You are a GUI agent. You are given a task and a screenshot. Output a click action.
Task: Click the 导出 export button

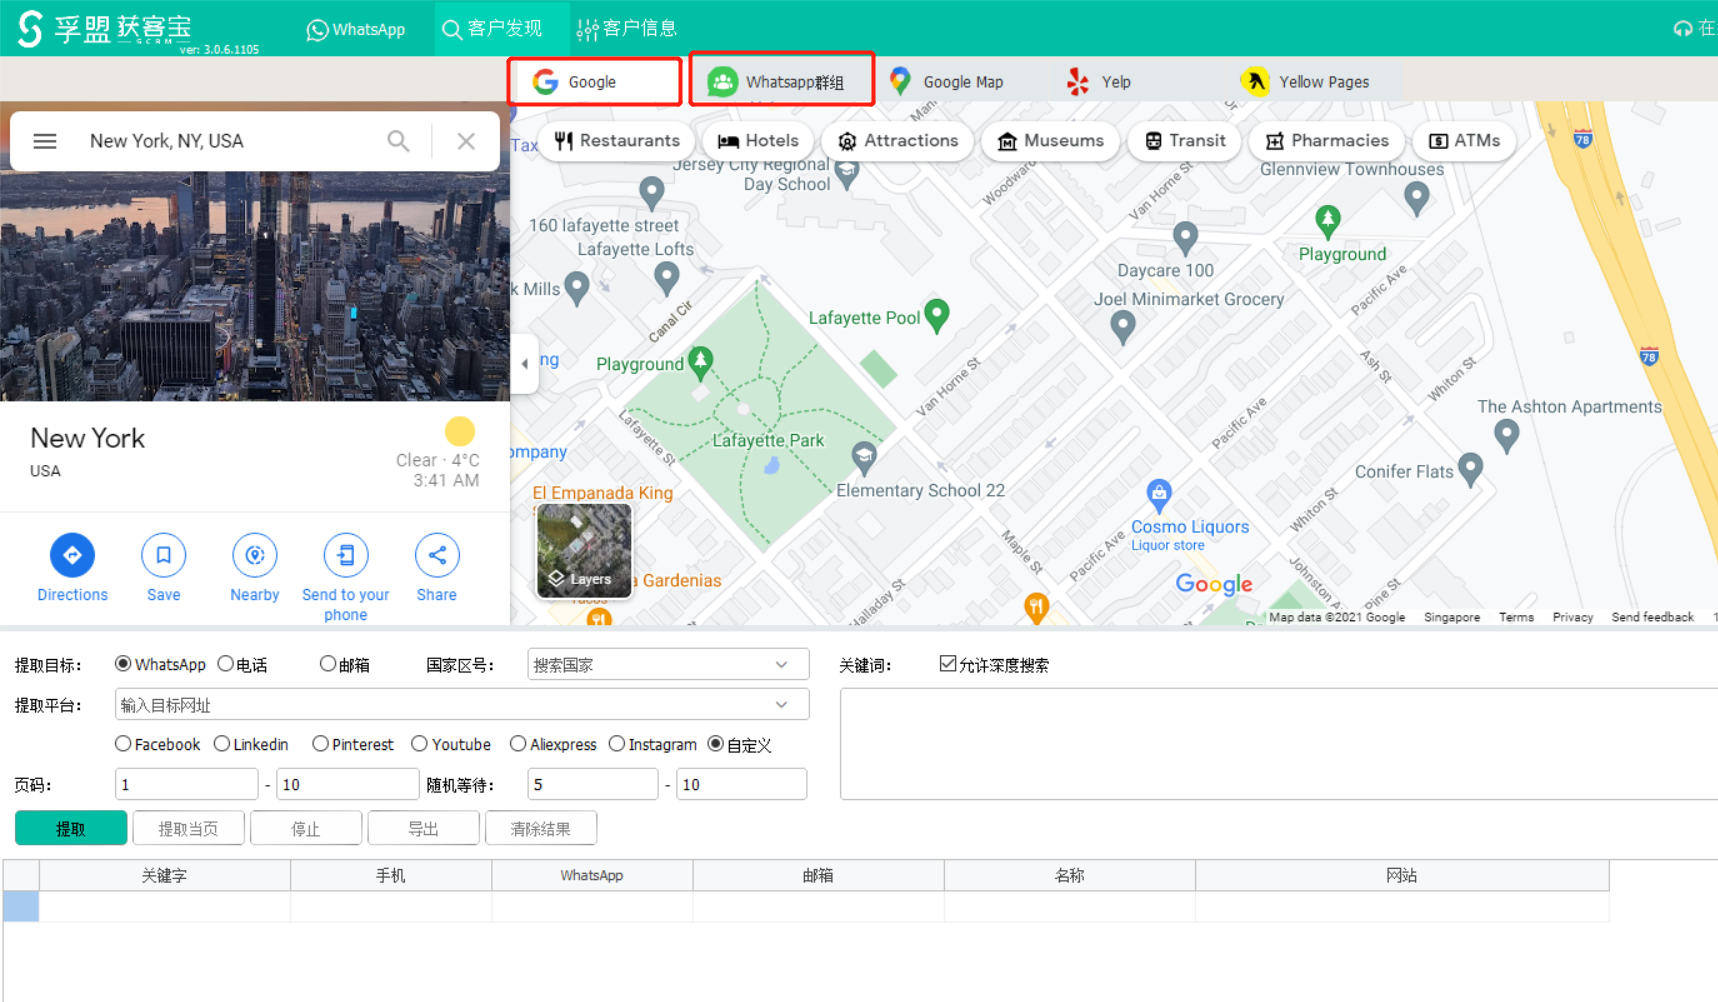(423, 827)
